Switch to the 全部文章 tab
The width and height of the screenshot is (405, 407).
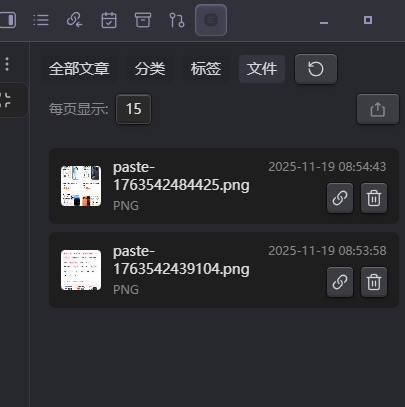pyautogui.click(x=79, y=69)
